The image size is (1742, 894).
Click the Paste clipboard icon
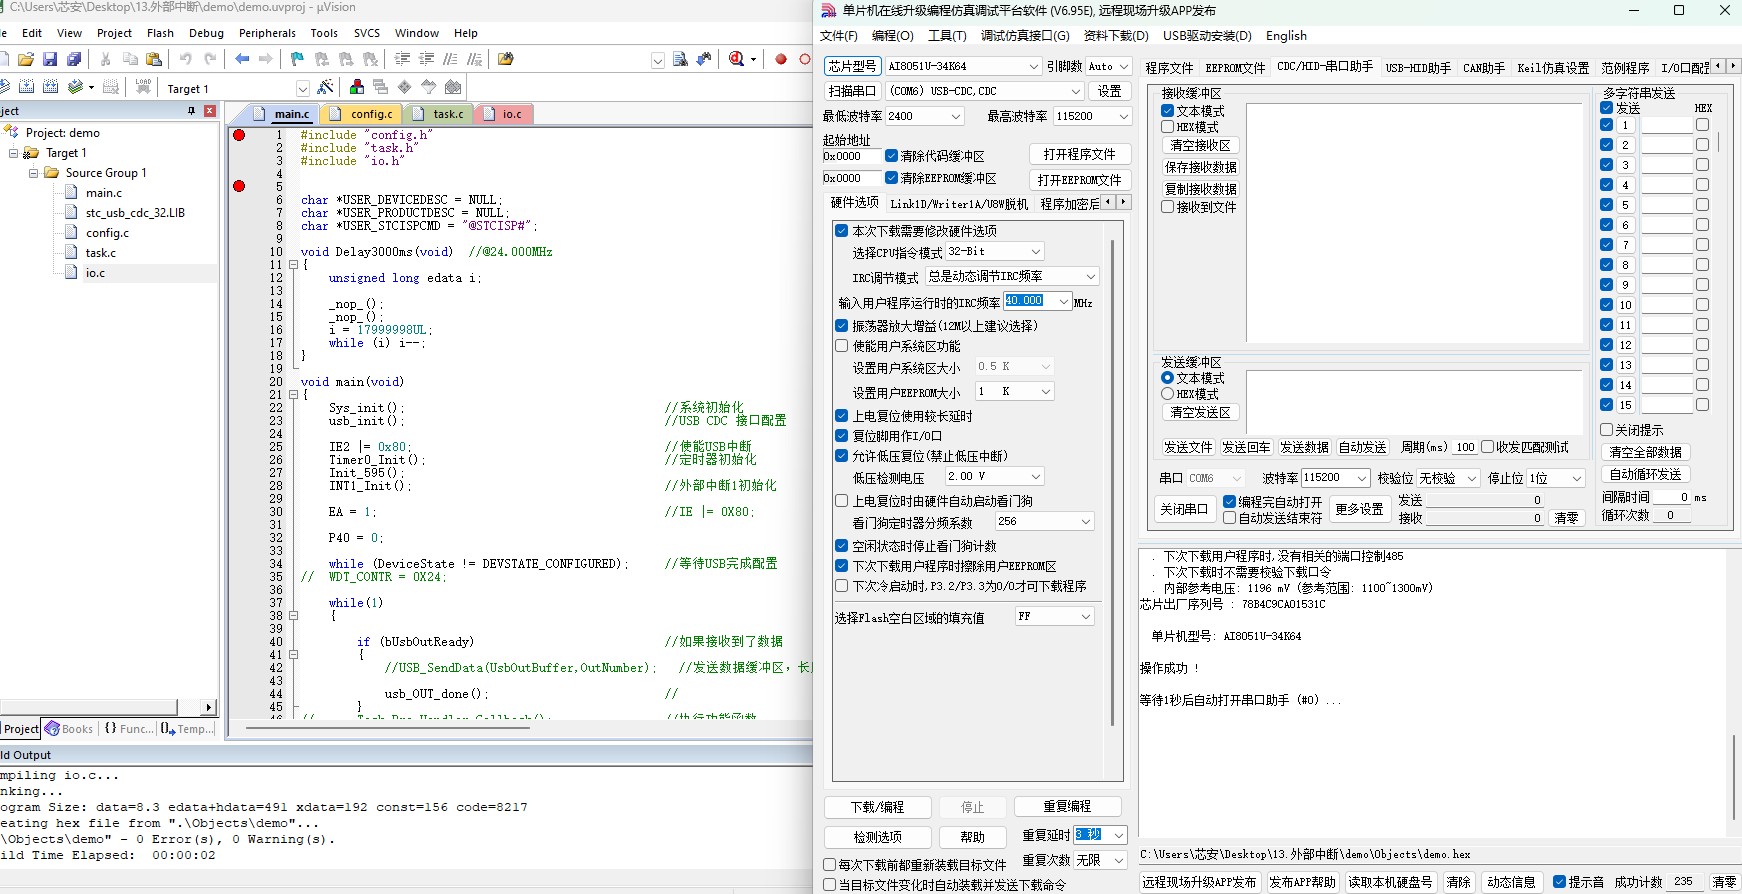click(x=154, y=59)
